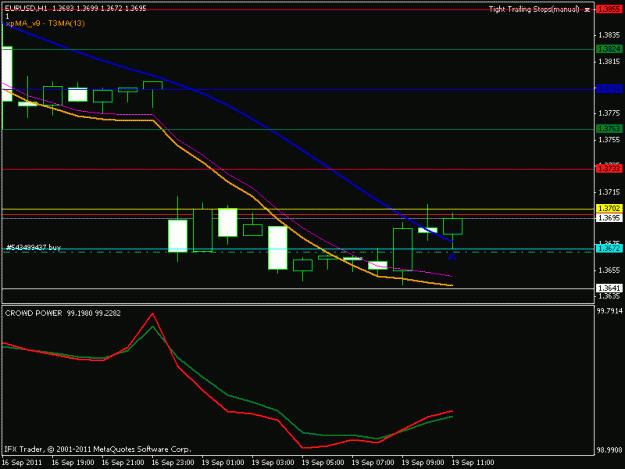Click the 98.9908 indicator scale value

pos(609,450)
